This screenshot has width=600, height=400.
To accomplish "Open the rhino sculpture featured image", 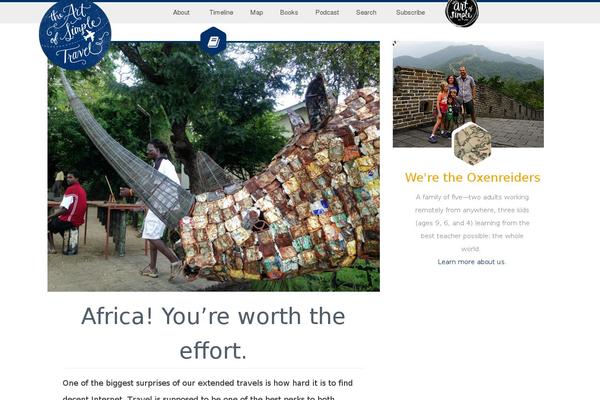I will 214,167.
